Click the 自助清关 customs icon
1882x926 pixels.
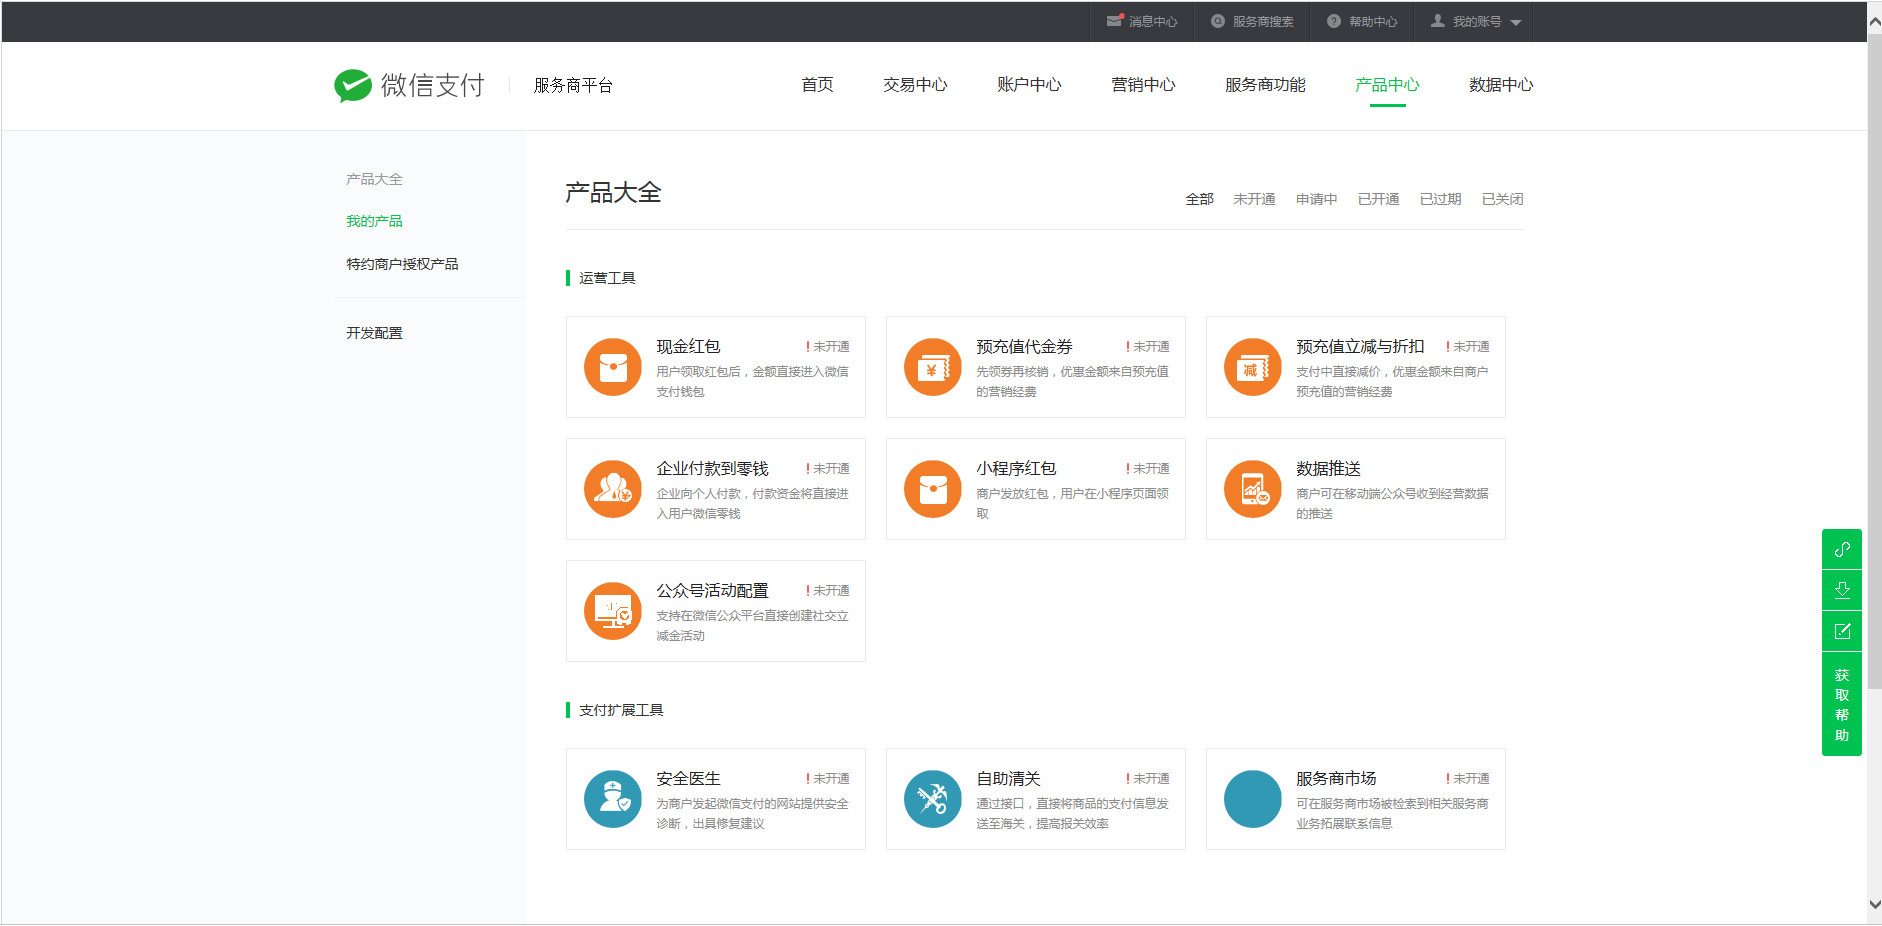(x=932, y=799)
